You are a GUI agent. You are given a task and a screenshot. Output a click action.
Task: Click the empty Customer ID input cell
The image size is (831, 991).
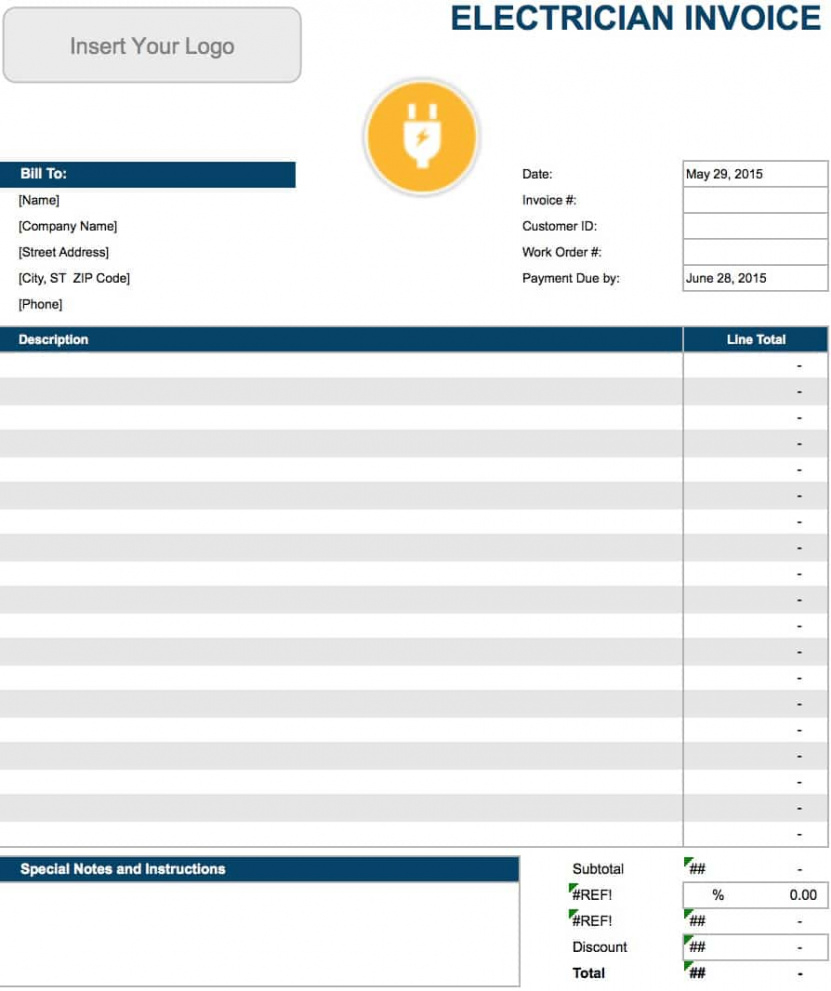click(x=755, y=226)
